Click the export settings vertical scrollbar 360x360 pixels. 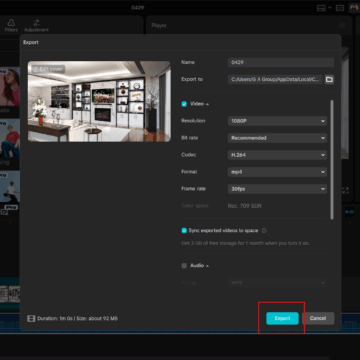332,160
